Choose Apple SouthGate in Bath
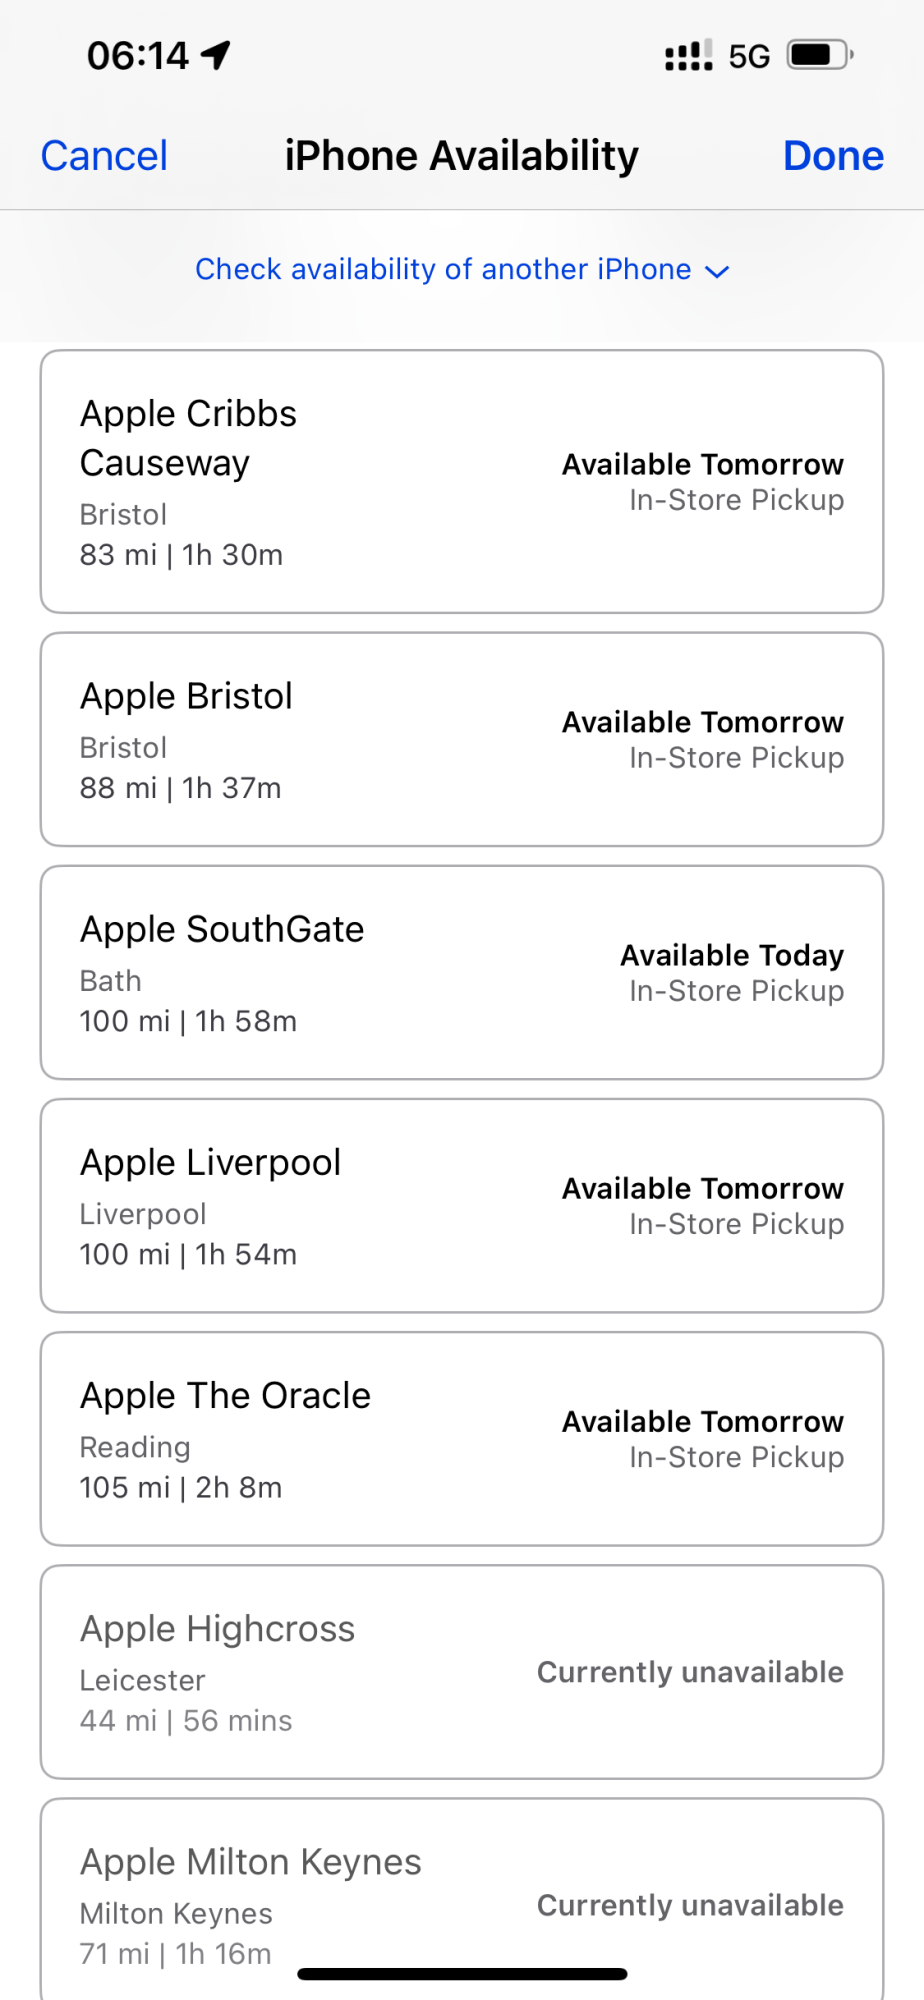The image size is (924, 2000). point(462,972)
